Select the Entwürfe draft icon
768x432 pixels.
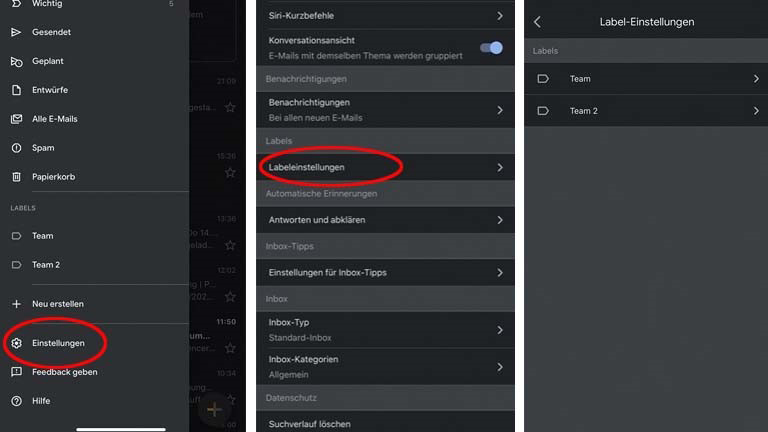(16, 90)
